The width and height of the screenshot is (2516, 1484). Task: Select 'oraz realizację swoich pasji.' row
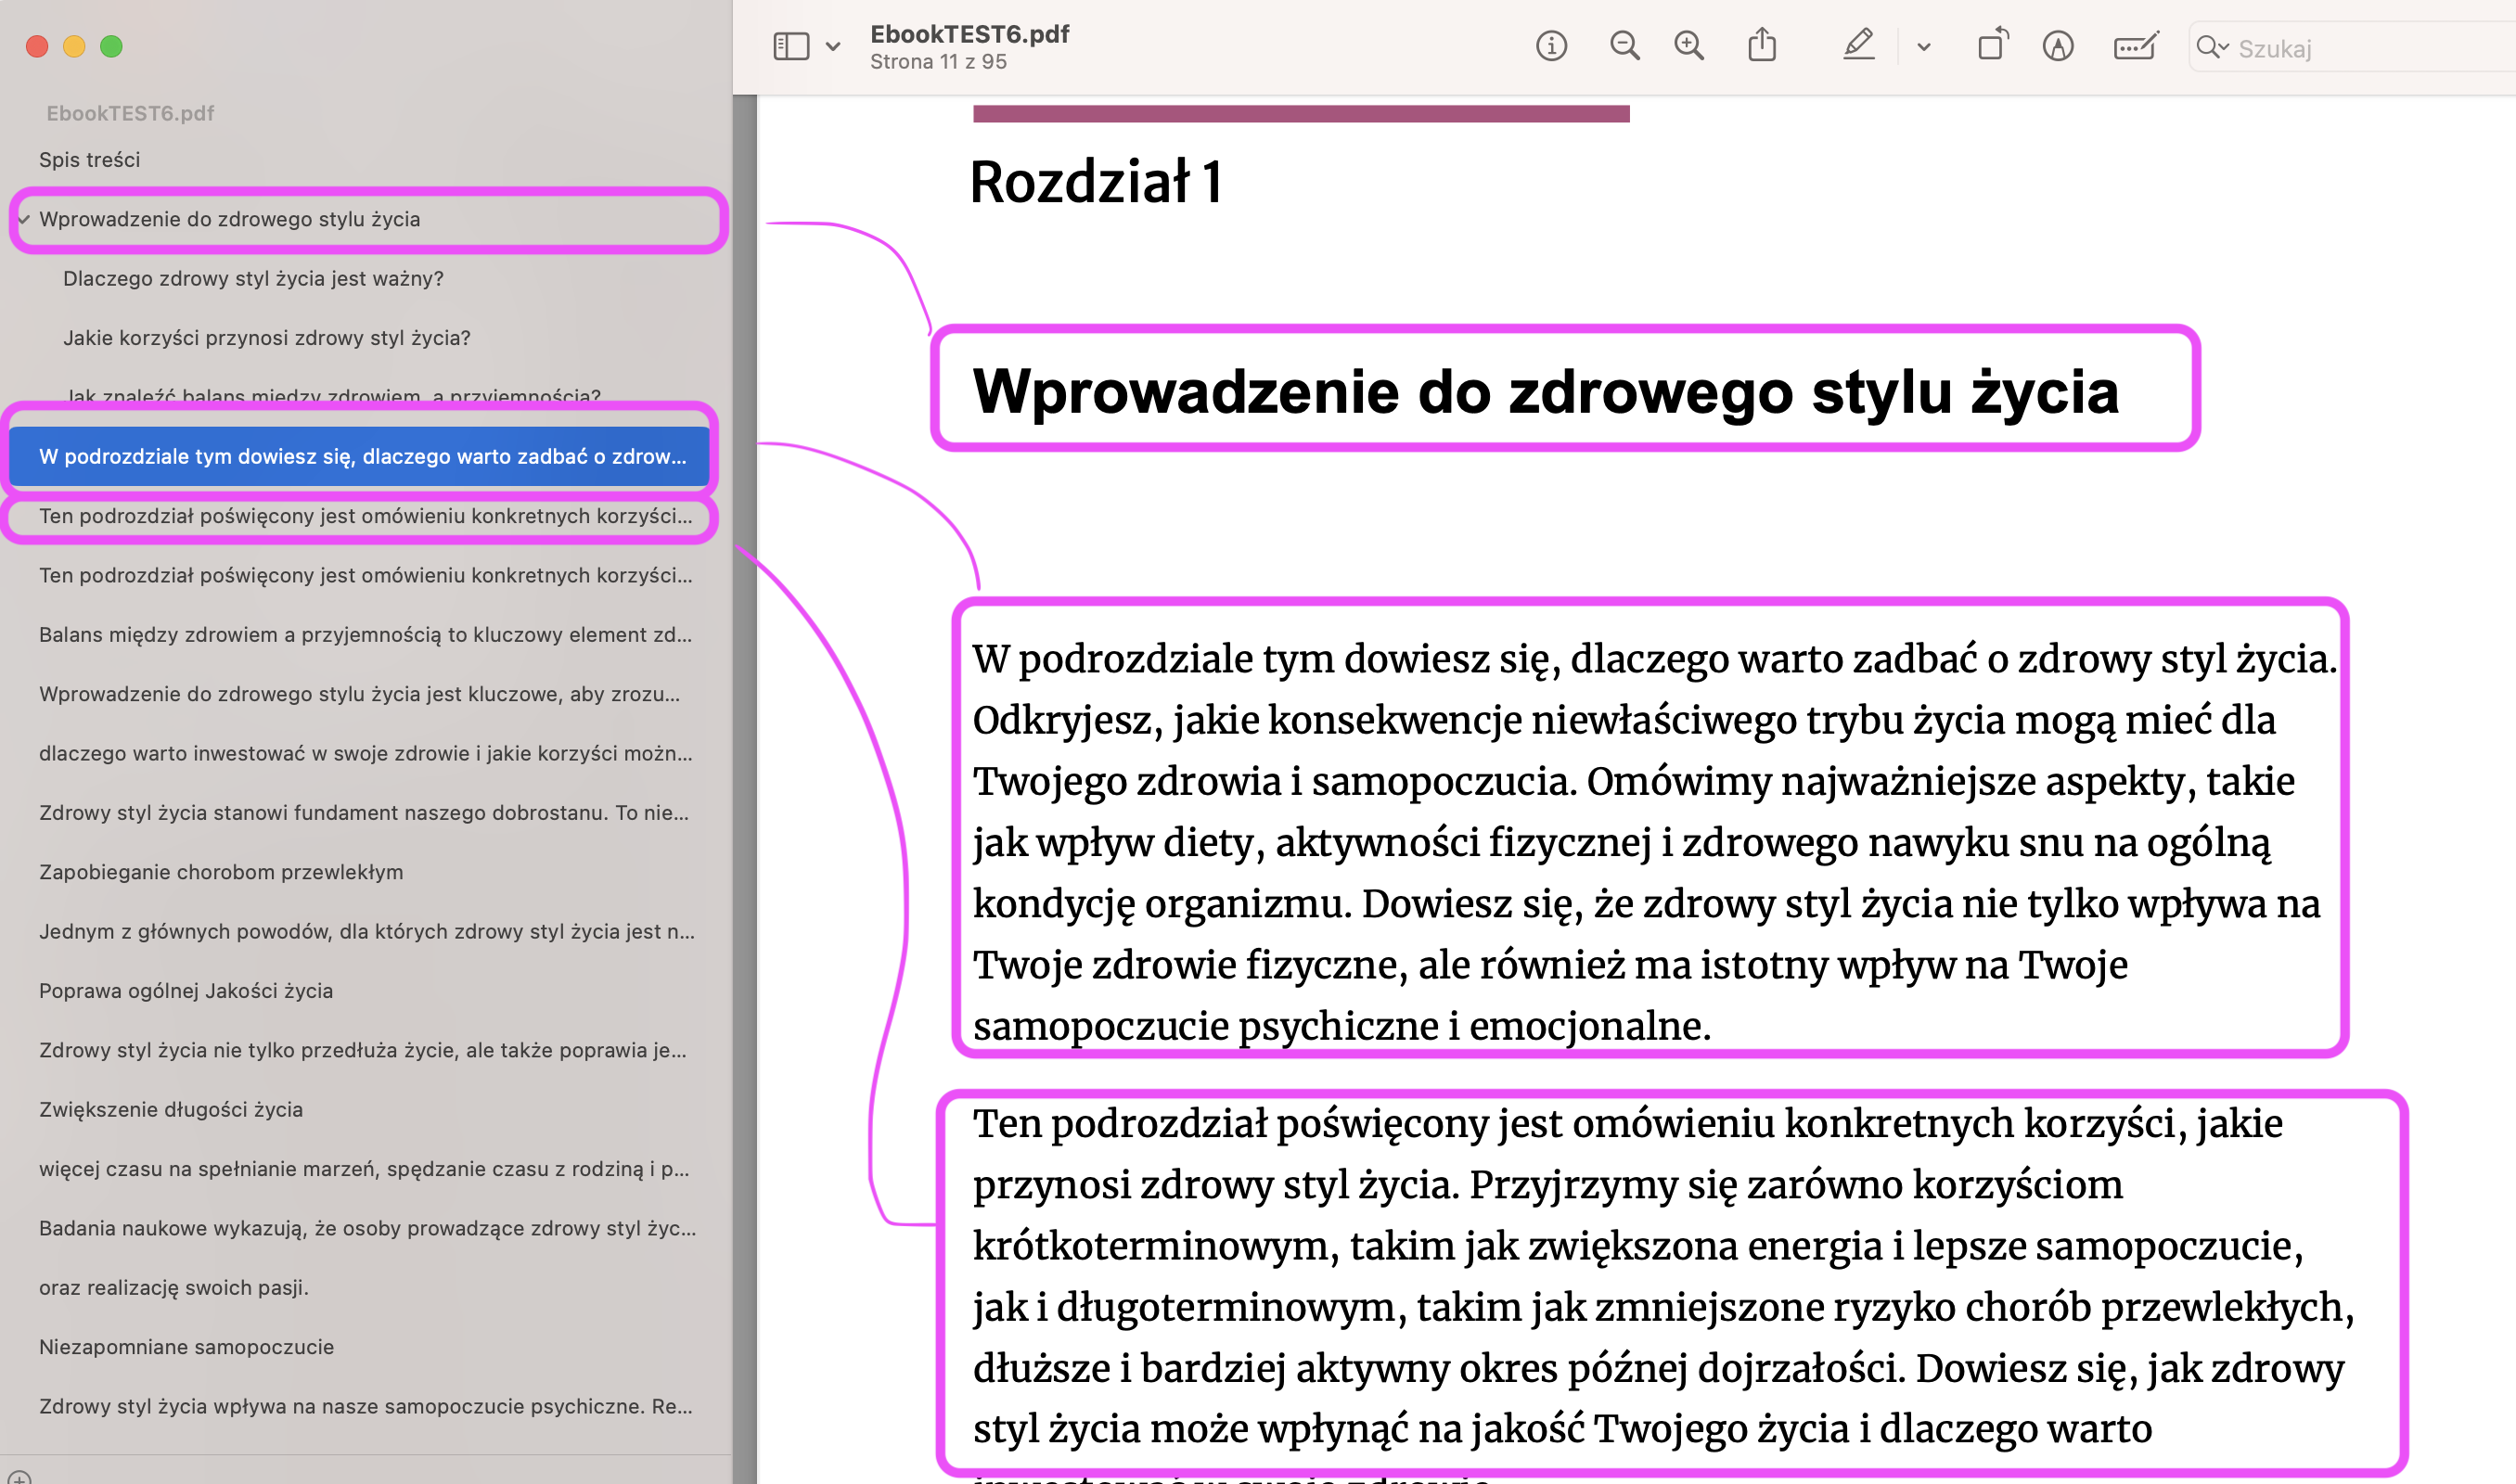[x=174, y=1288]
